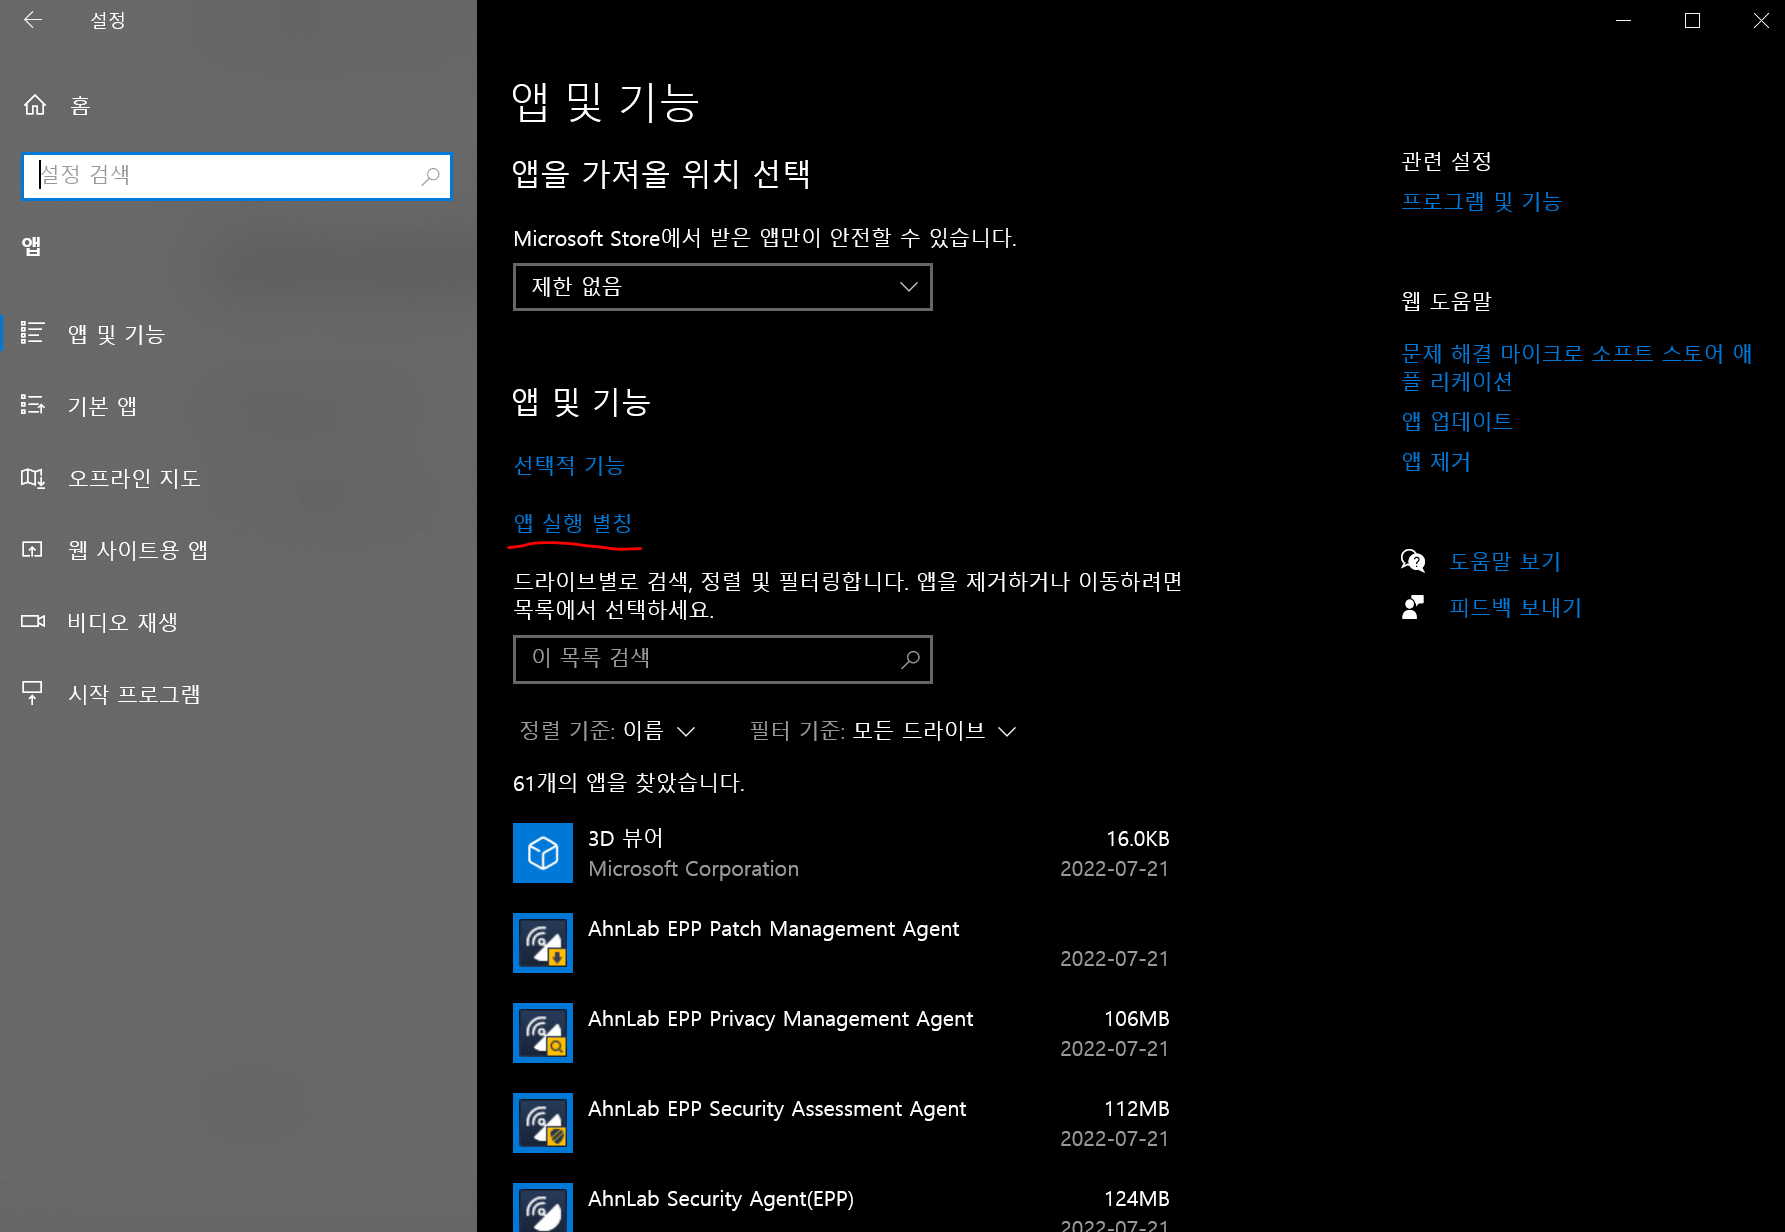Focus the 이 목록 검색 input field
This screenshot has width=1785, height=1232.
pos(723,659)
